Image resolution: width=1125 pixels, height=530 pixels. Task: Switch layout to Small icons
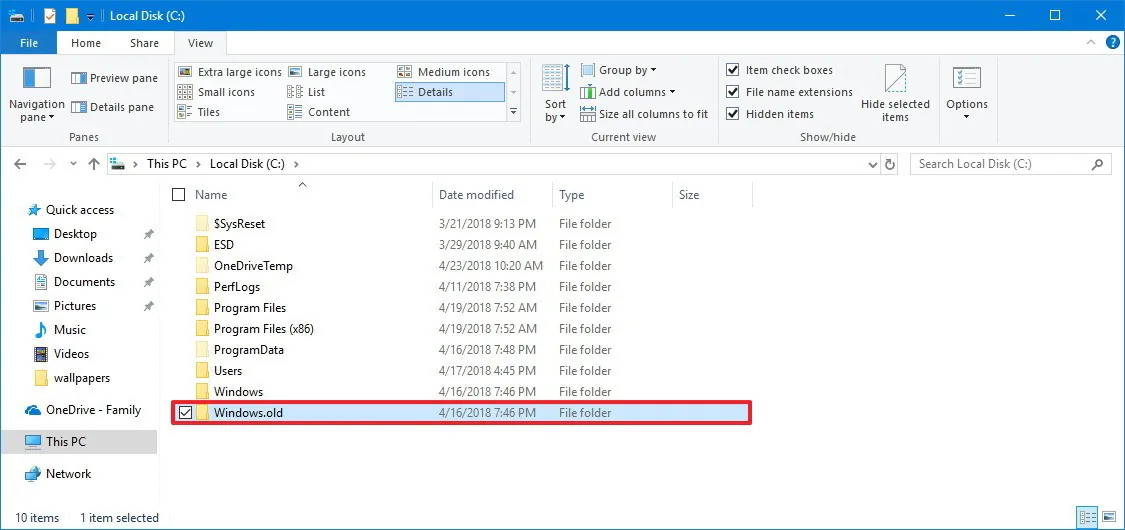coord(217,92)
